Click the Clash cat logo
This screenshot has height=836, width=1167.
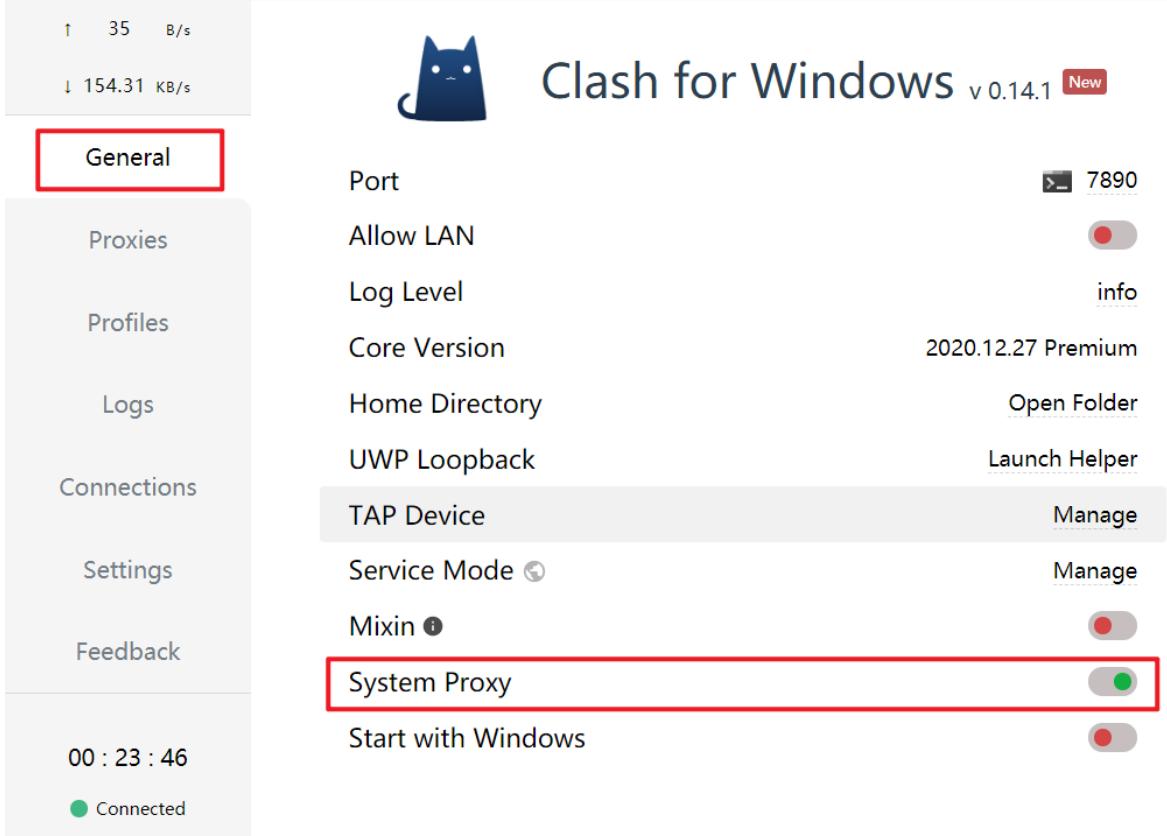443,78
